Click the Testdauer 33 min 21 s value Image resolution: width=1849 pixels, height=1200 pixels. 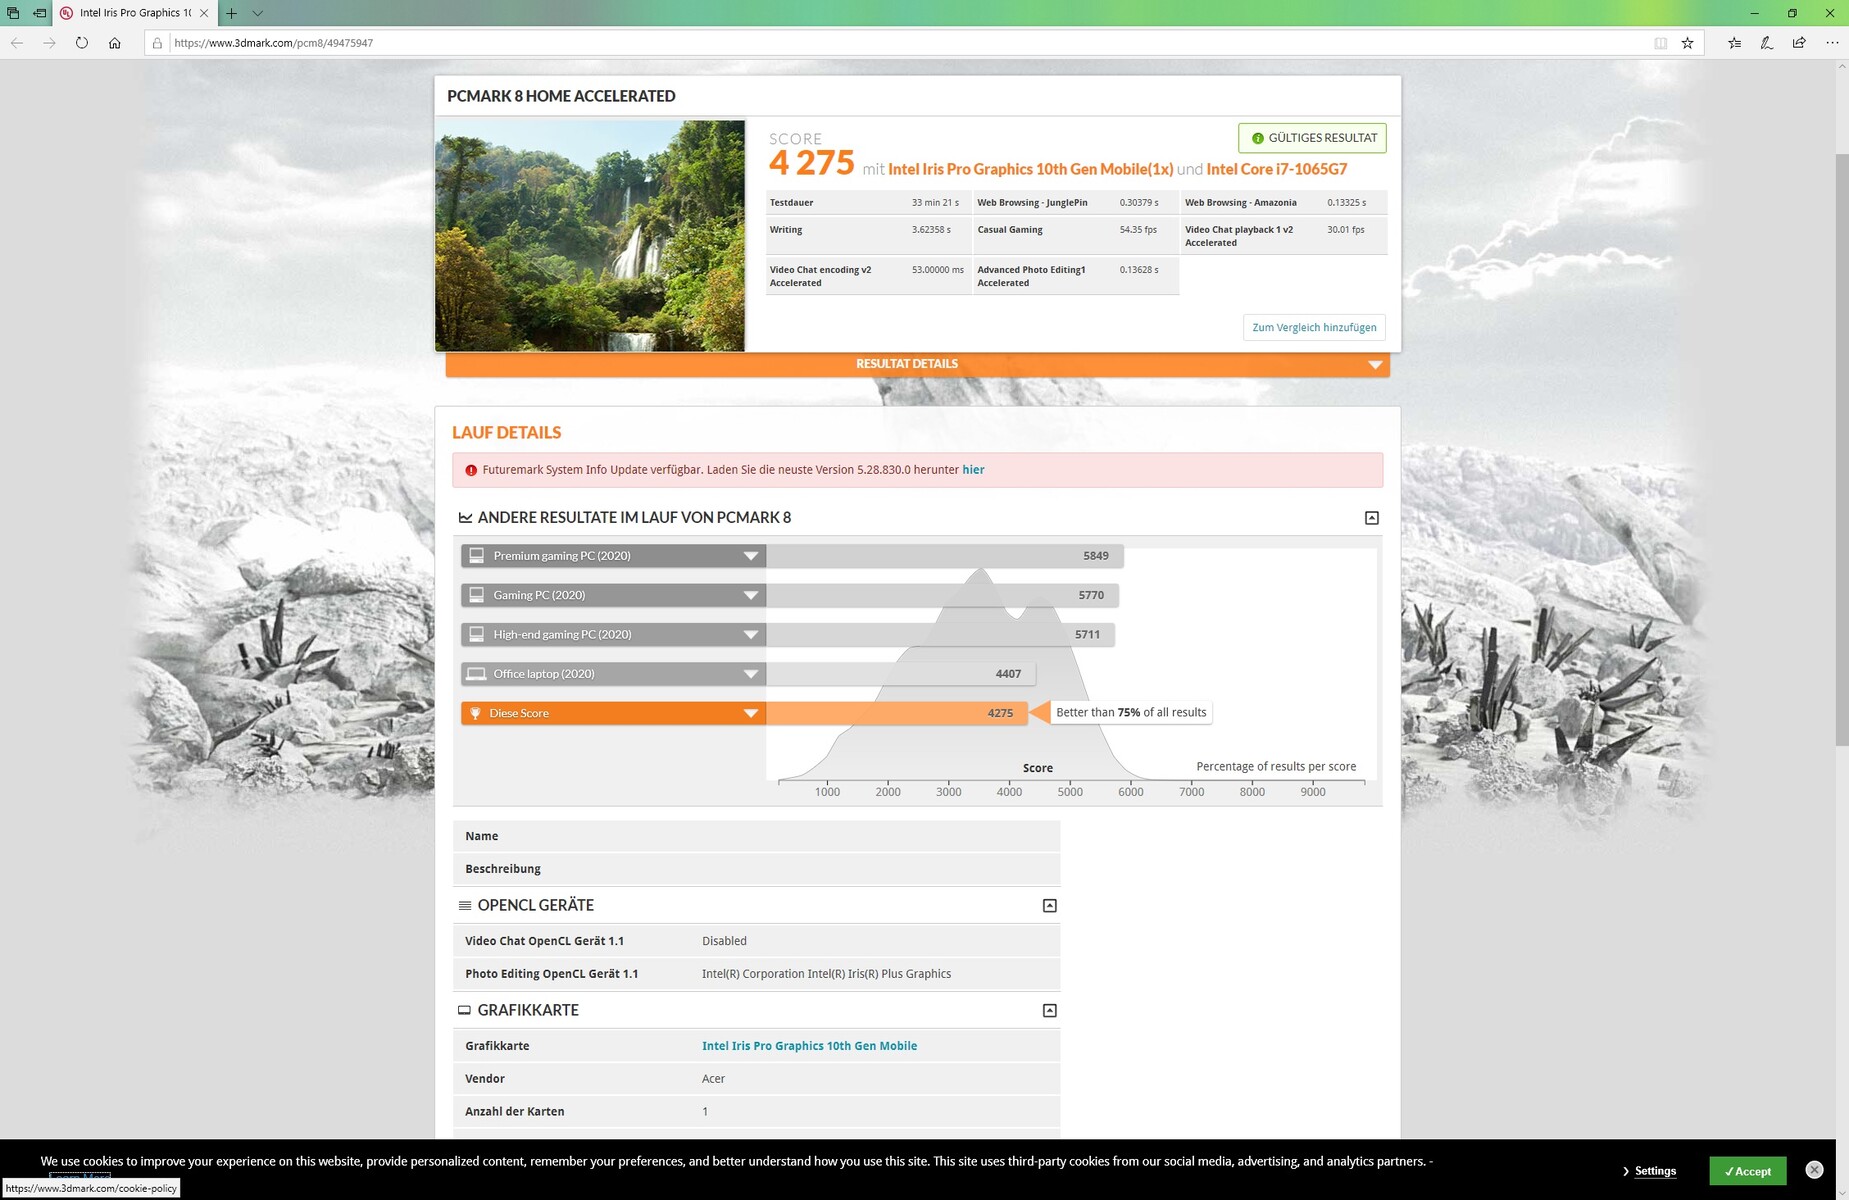pyautogui.click(x=935, y=203)
